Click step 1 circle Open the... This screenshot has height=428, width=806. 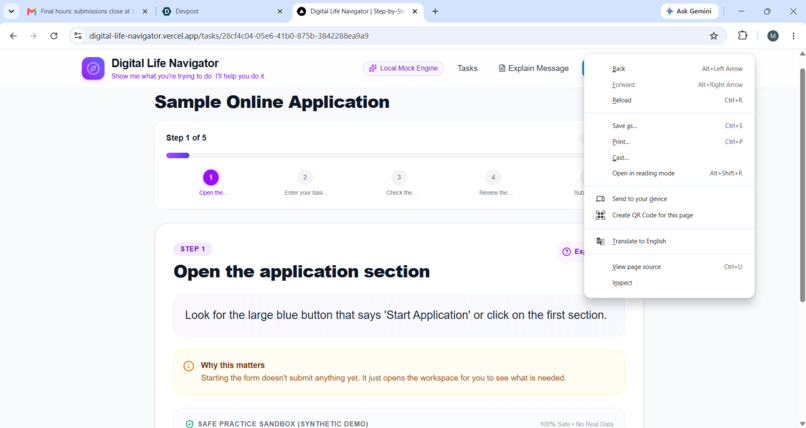tap(211, 177)
